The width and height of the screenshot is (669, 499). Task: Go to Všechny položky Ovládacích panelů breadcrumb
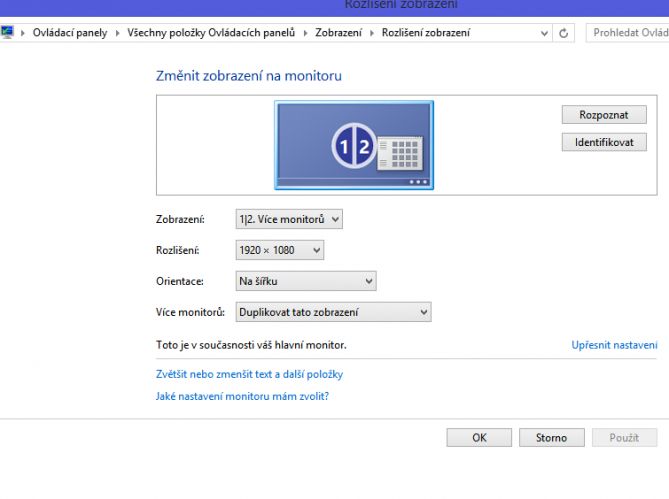211,33
